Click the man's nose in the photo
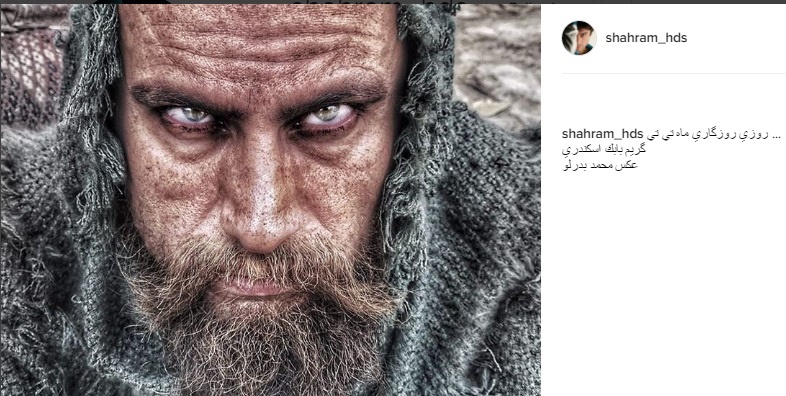The width and height of the screenshot is (786, 396). tap(259, 213)
